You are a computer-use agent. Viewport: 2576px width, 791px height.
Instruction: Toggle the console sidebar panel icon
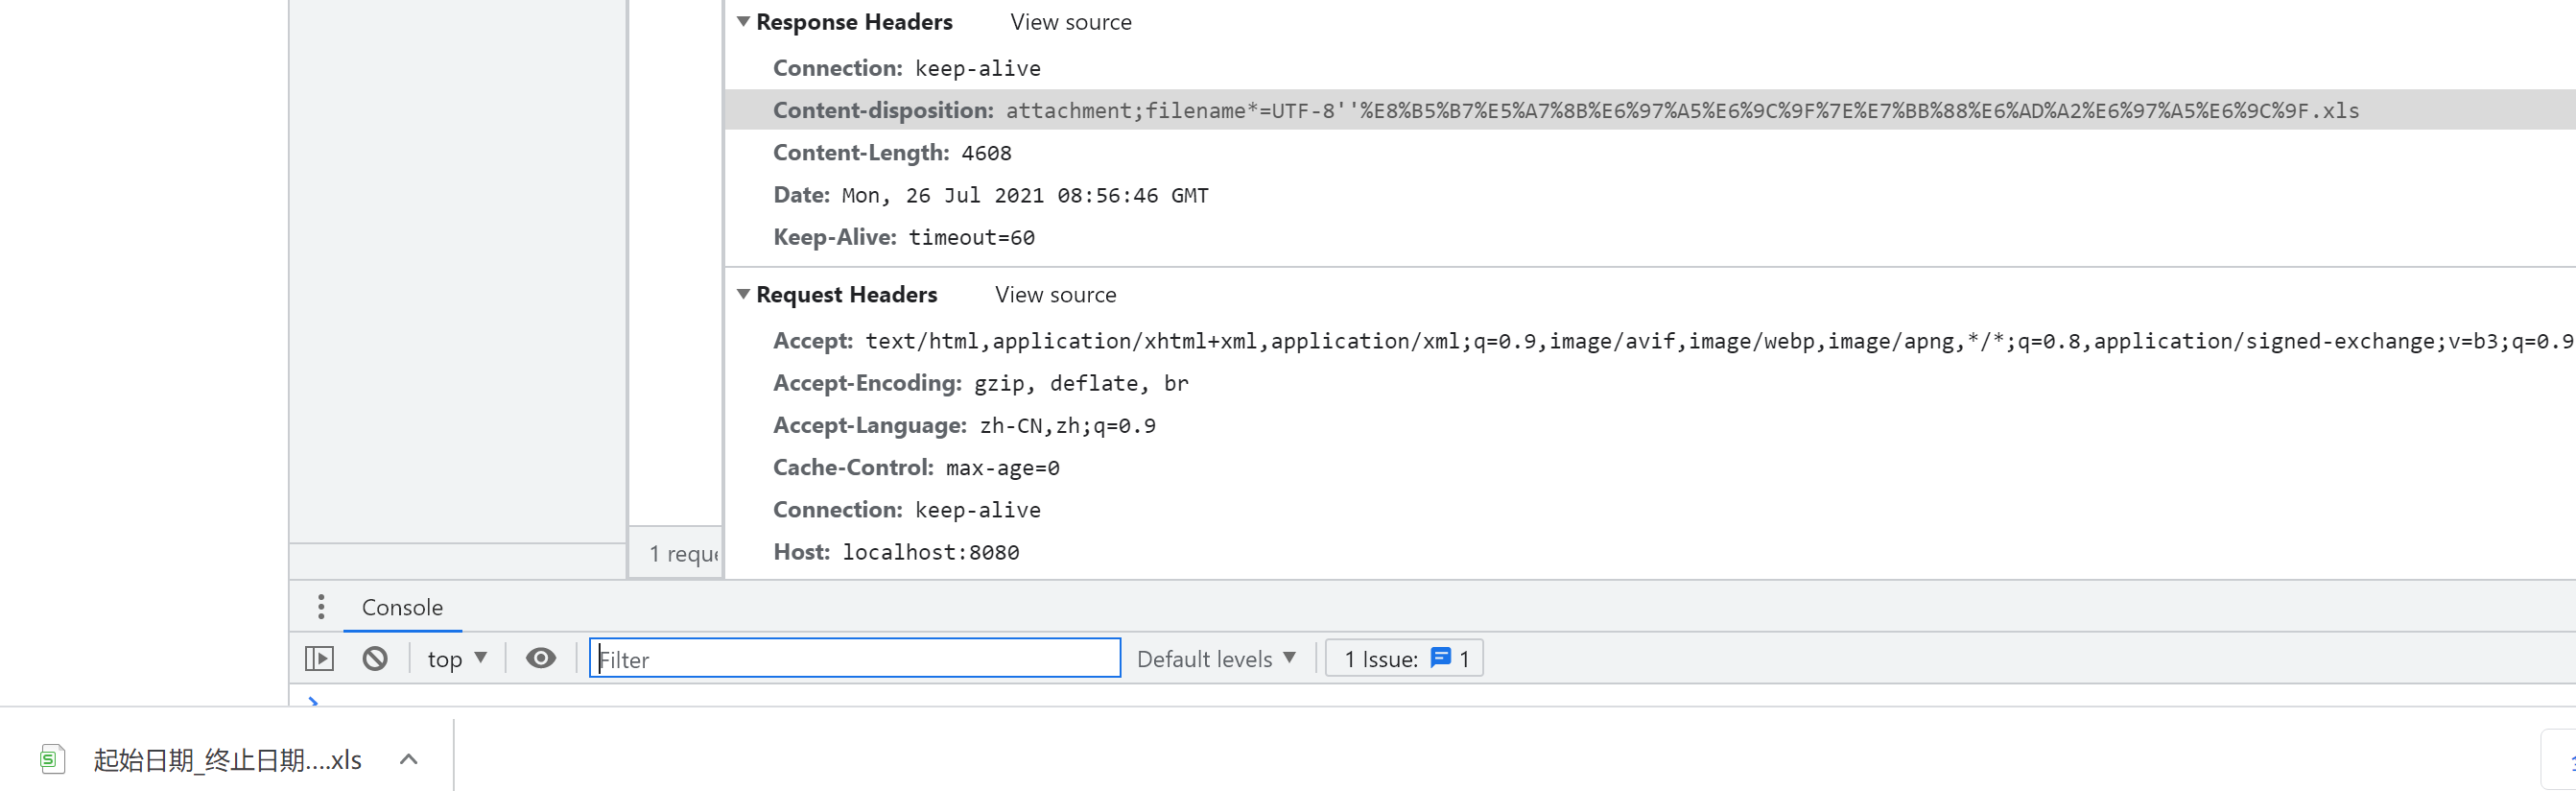point(319,658)
